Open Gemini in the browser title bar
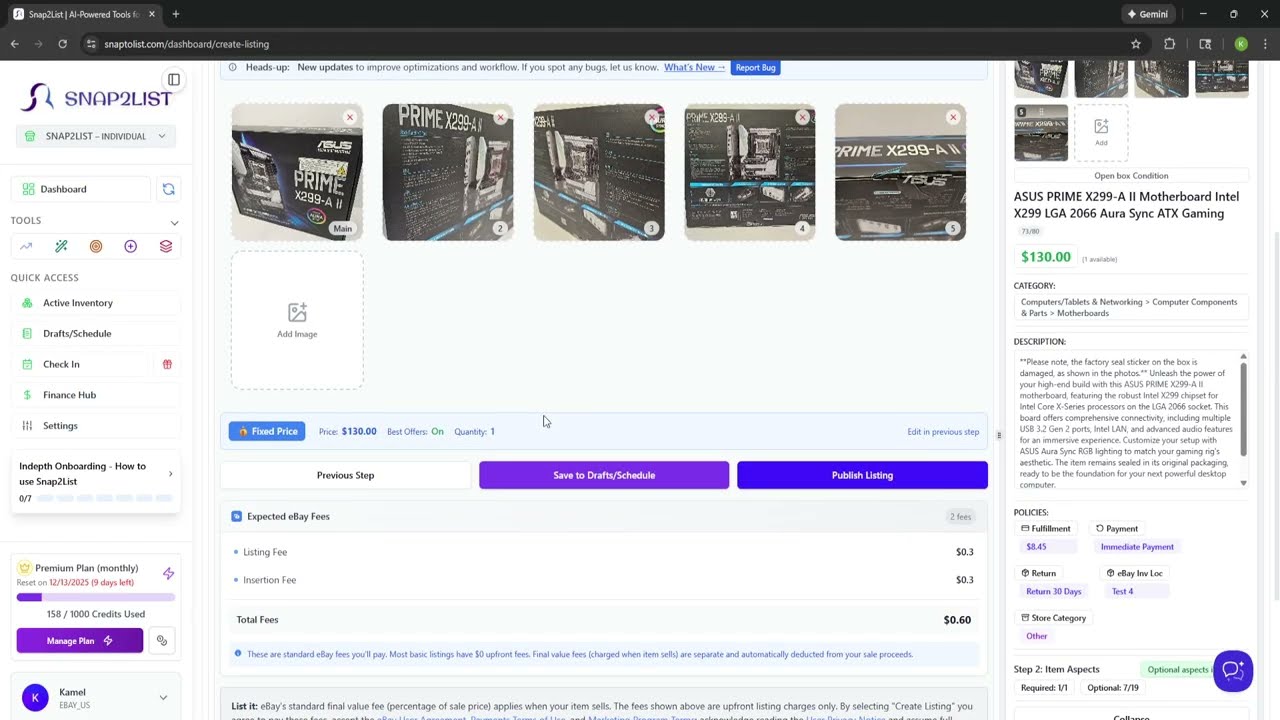The height and width of the screenshot is (720, 1280). pos(1148,14)
